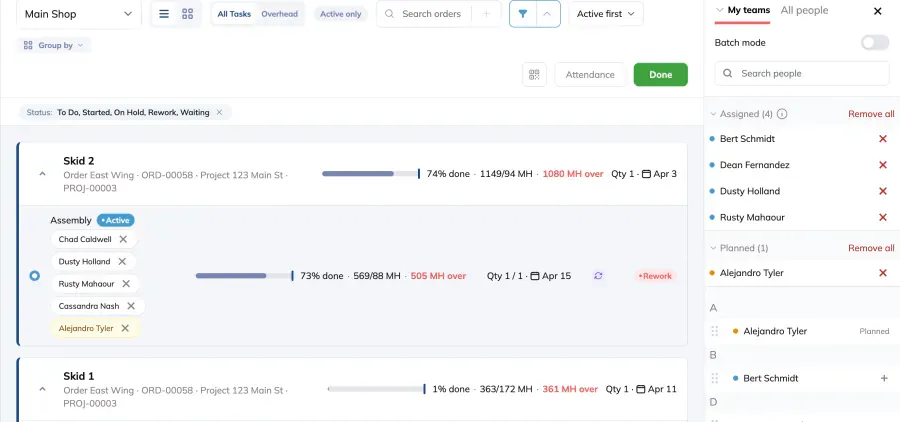This screenshot has height=422, width=900.
Task: Switch to grid view icon
Action: click(187, 14)
